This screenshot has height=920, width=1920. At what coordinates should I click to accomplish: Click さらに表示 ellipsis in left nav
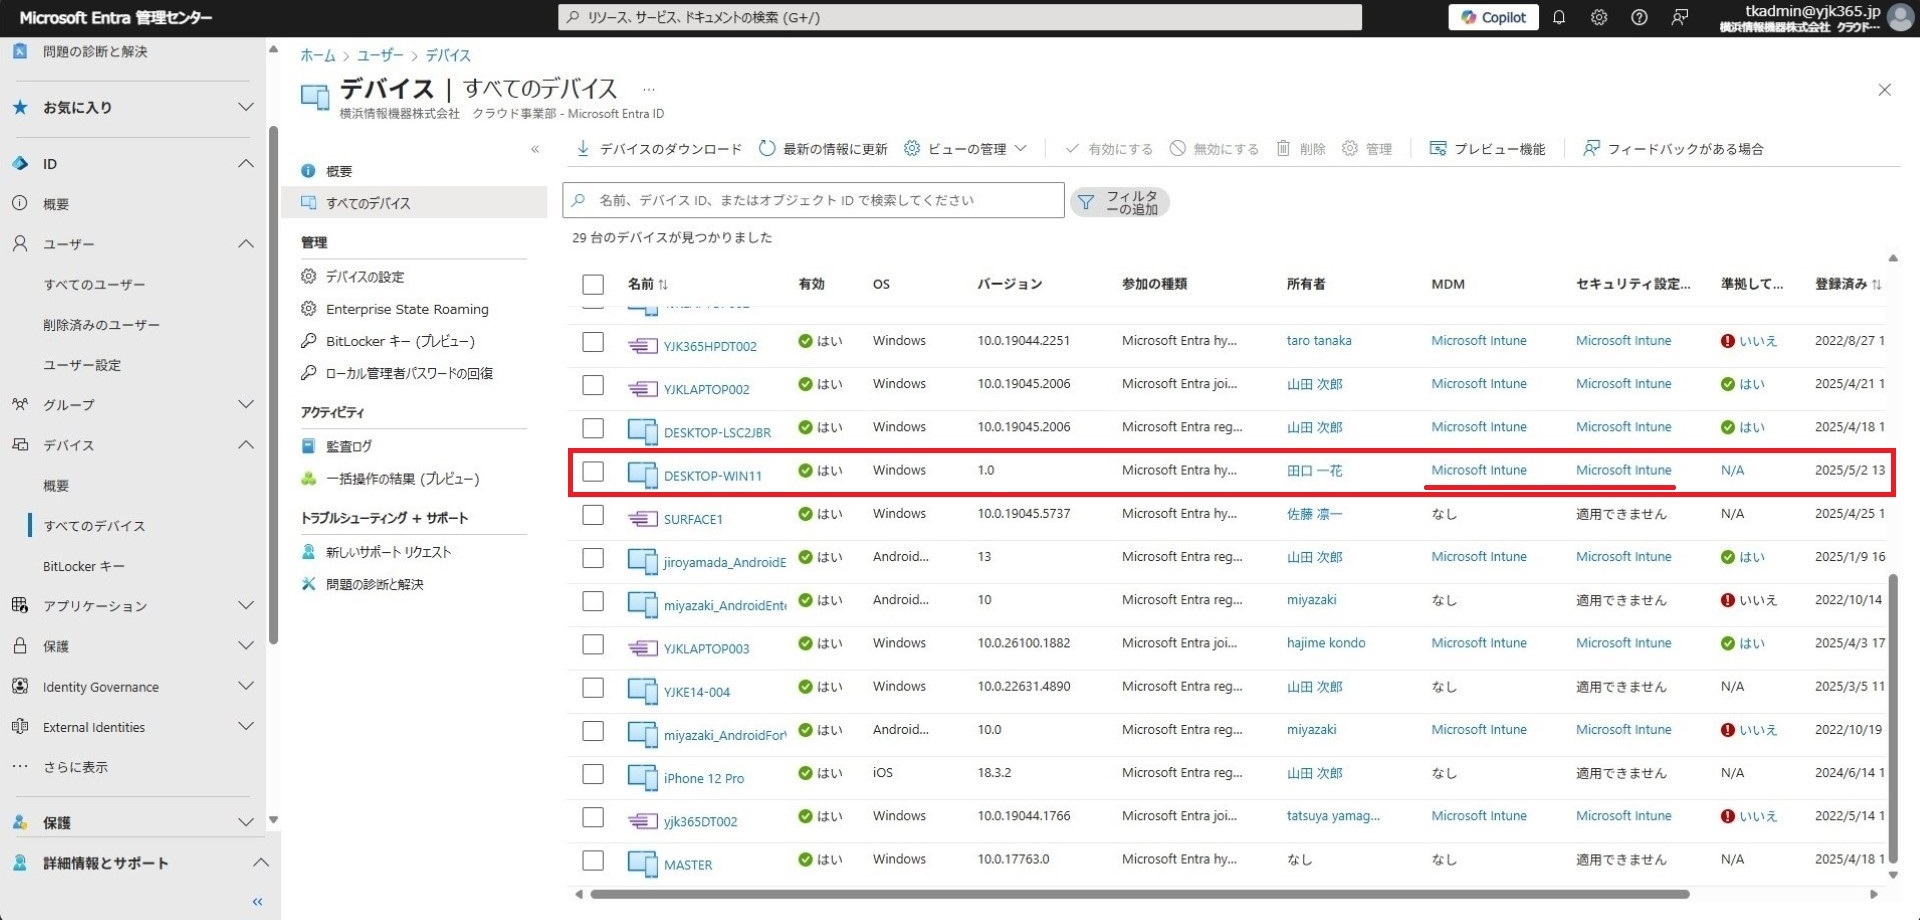coord(19,767)
